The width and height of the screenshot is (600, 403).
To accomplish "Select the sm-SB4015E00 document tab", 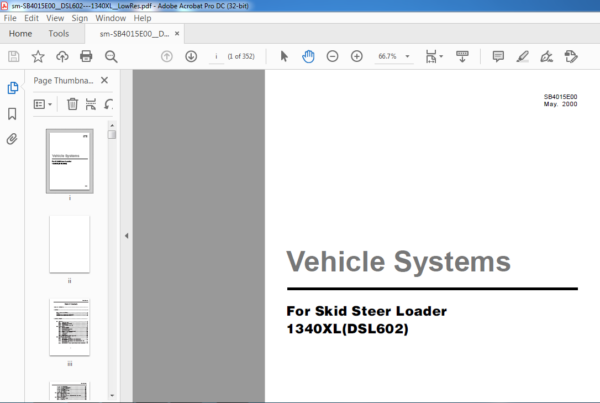I will tap(134, 34).
